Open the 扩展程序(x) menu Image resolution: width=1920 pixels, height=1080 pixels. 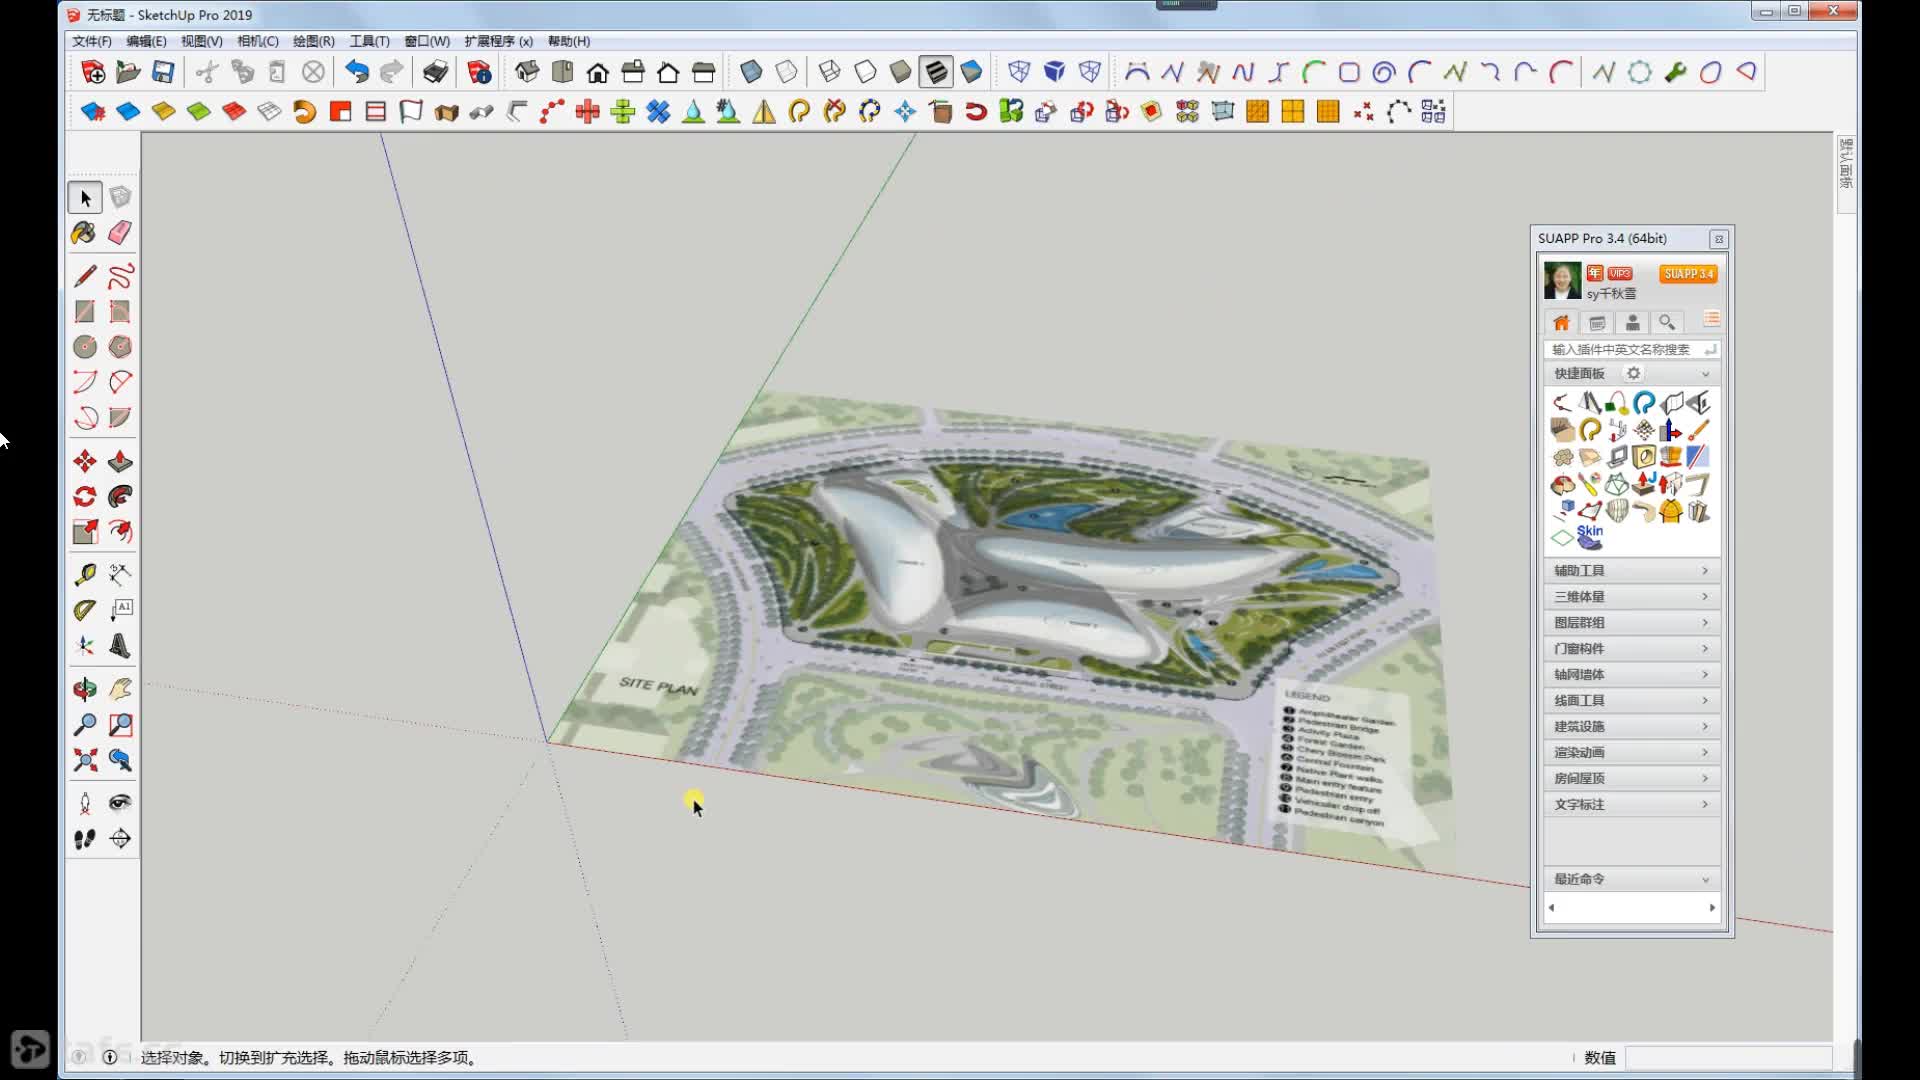pyautogui.click(x=498, y=41)
